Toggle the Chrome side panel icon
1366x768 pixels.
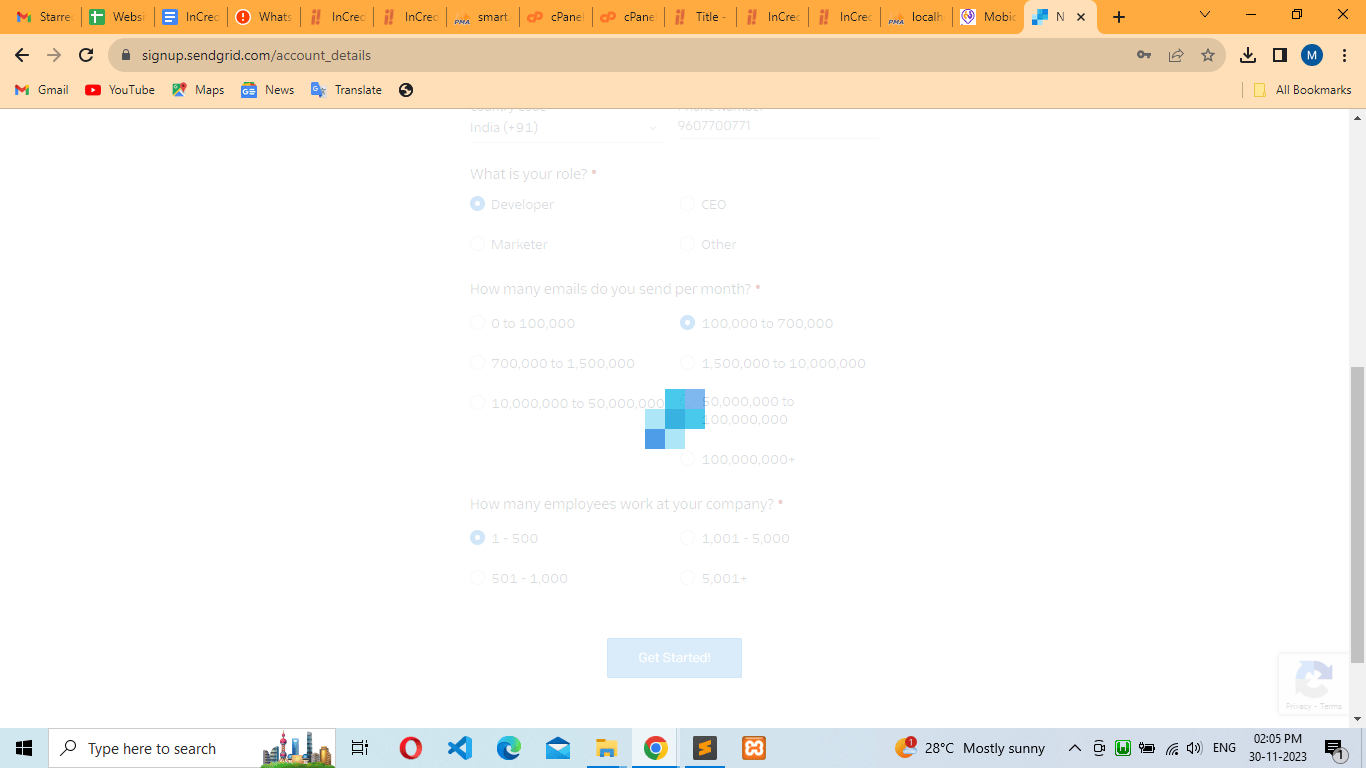(x=1280, y=55)
